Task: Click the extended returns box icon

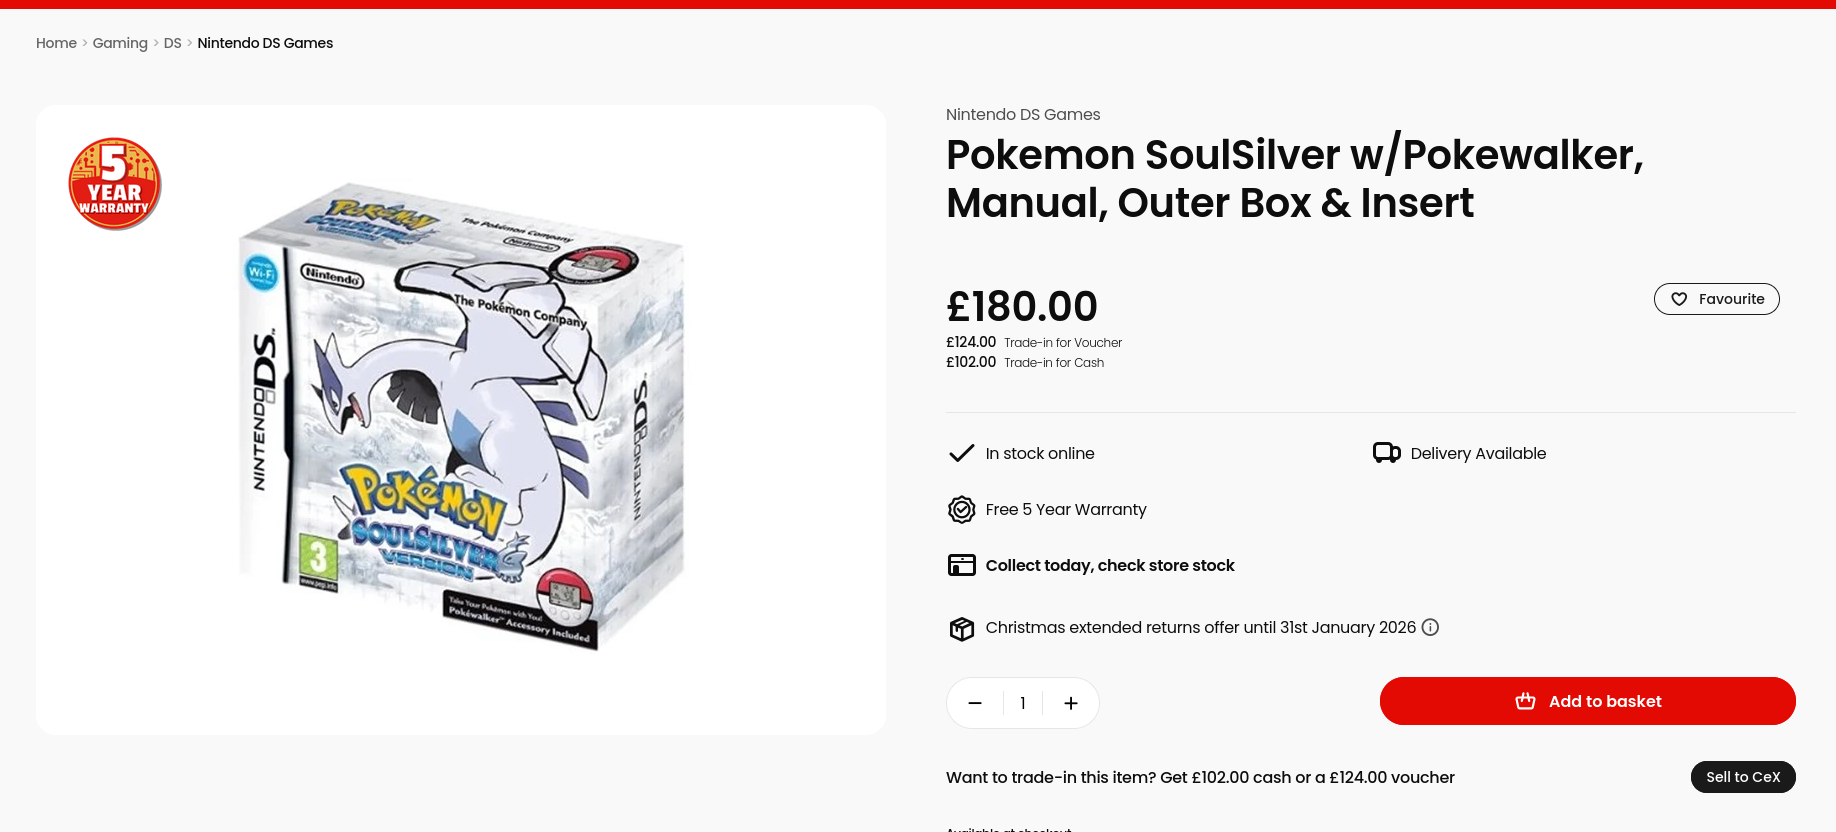Action: tap(961, 628)
